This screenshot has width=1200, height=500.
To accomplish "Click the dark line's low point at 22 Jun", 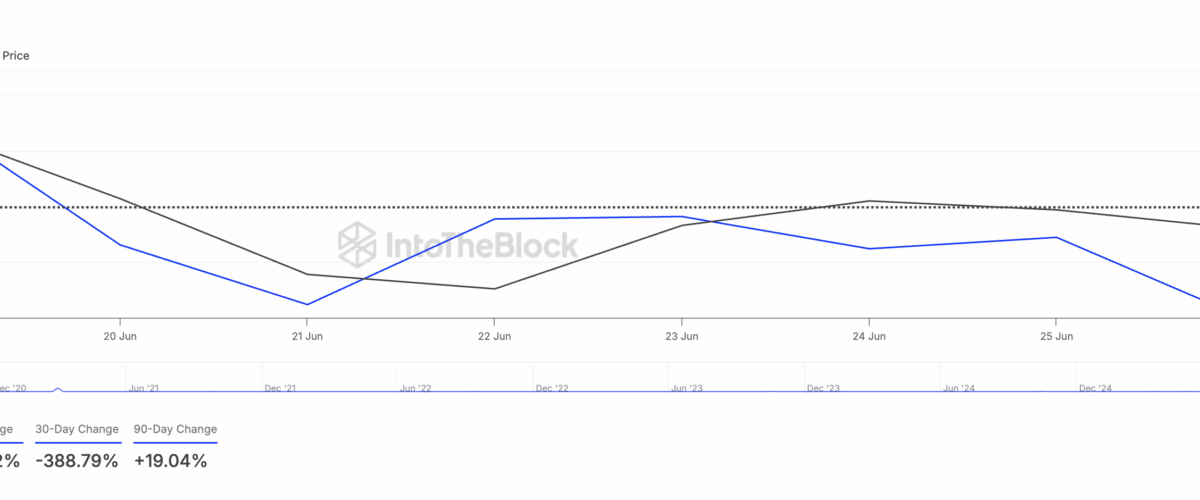I will pyautogui.click(x=494, y=289).
